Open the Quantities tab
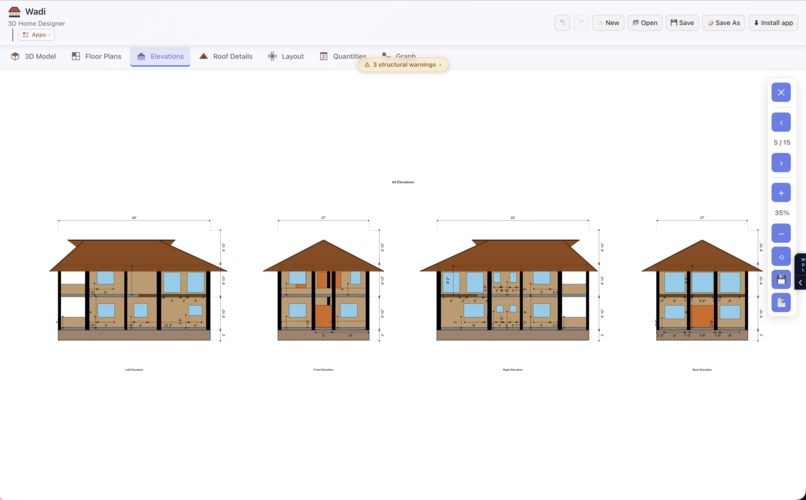The height and width of the screenshot is (500, 806). (343, 57)
